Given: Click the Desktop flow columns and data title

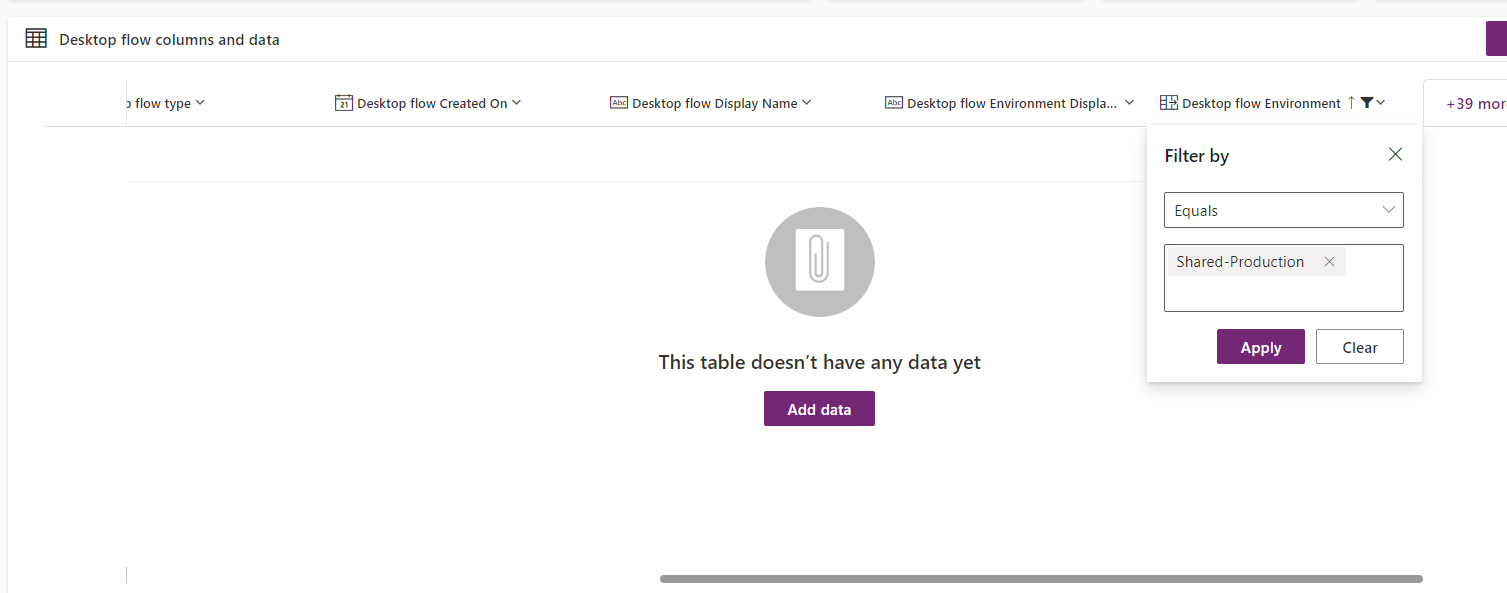Looking at the screenshot, I should click(169, 40).
